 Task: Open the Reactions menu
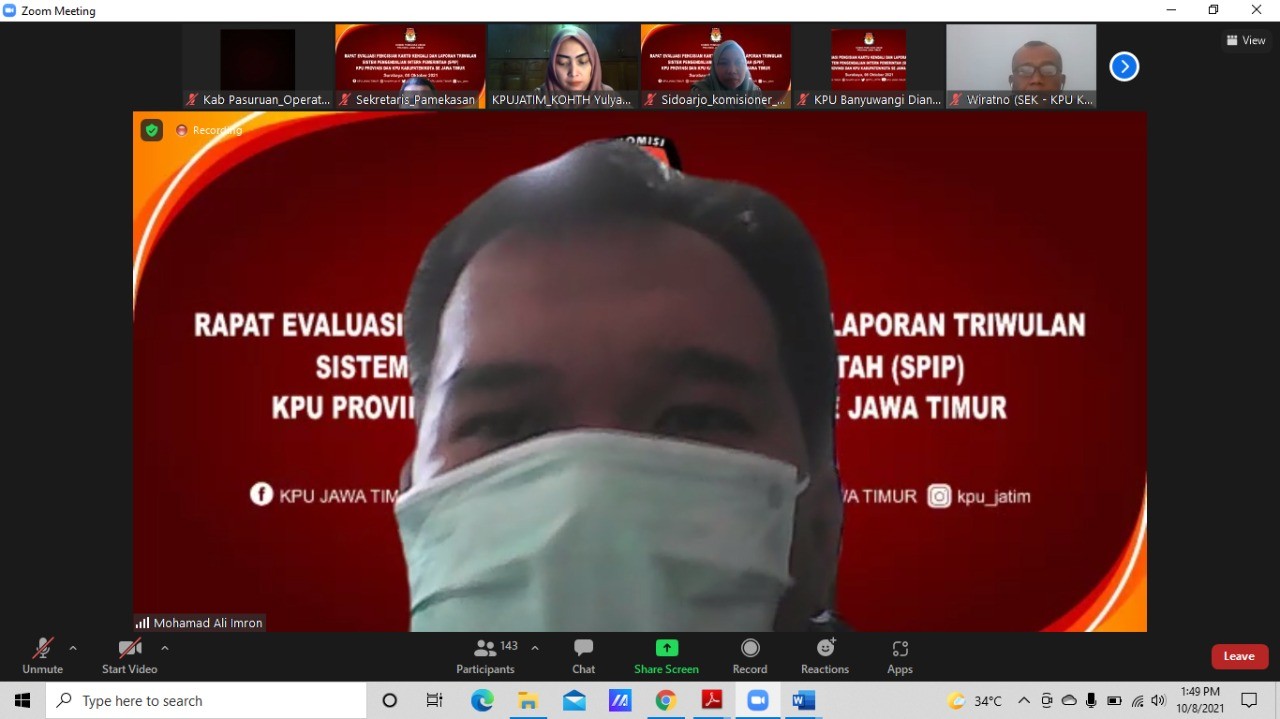[825, 656]
